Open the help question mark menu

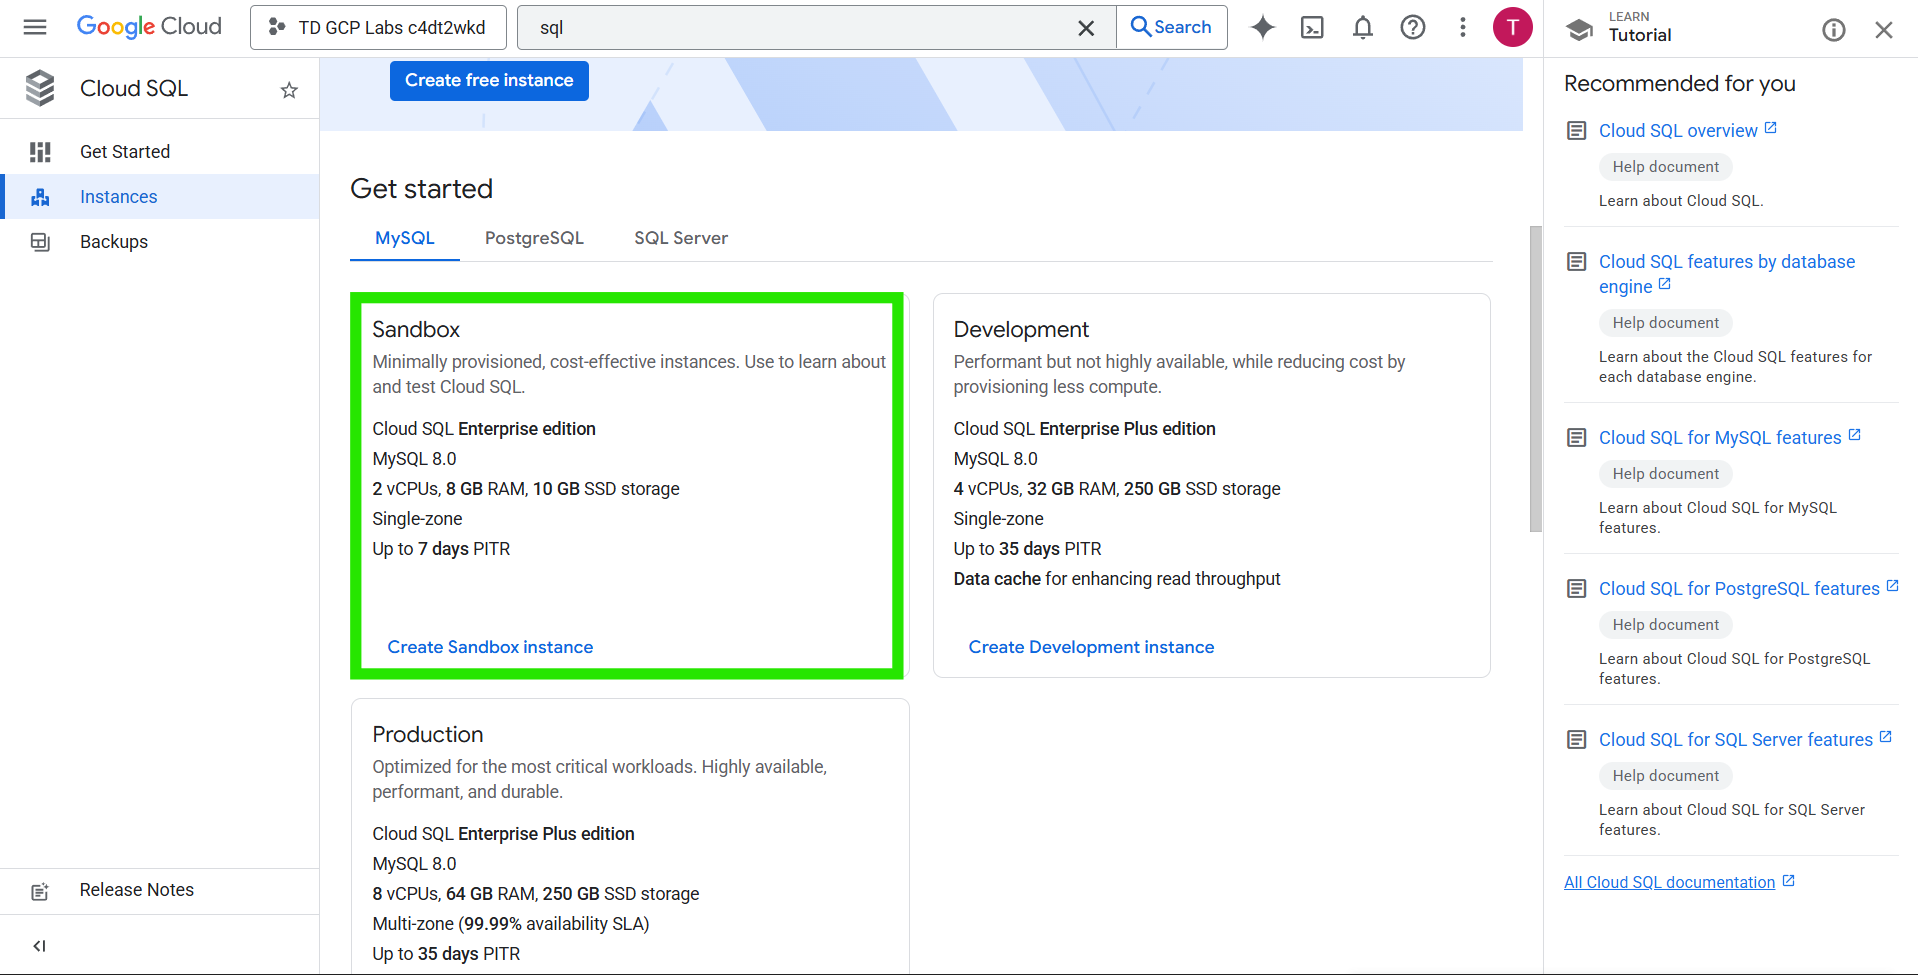(1412, 27)
